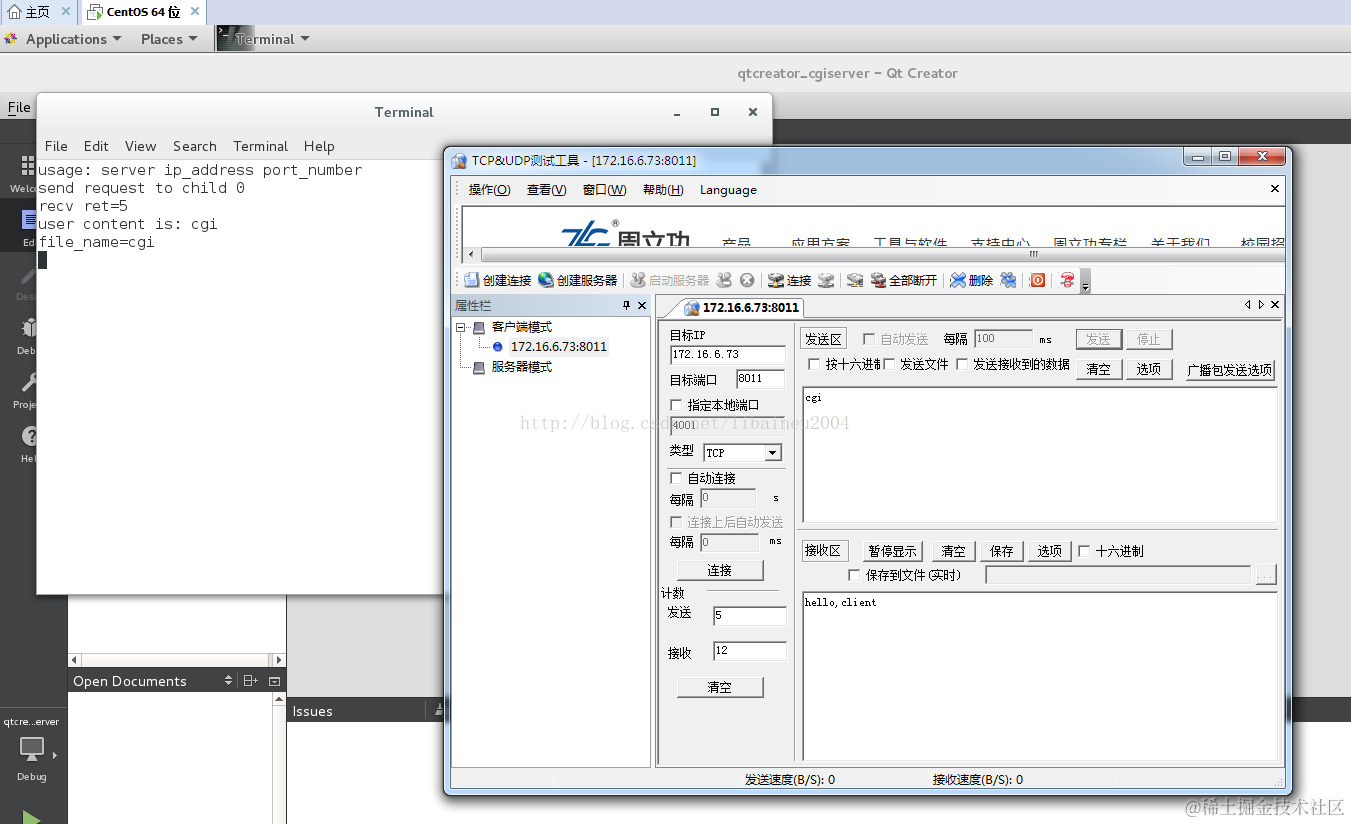
Task: Check the 发送接收到的数据 checkbox
Action: click(x=962, y=364)
